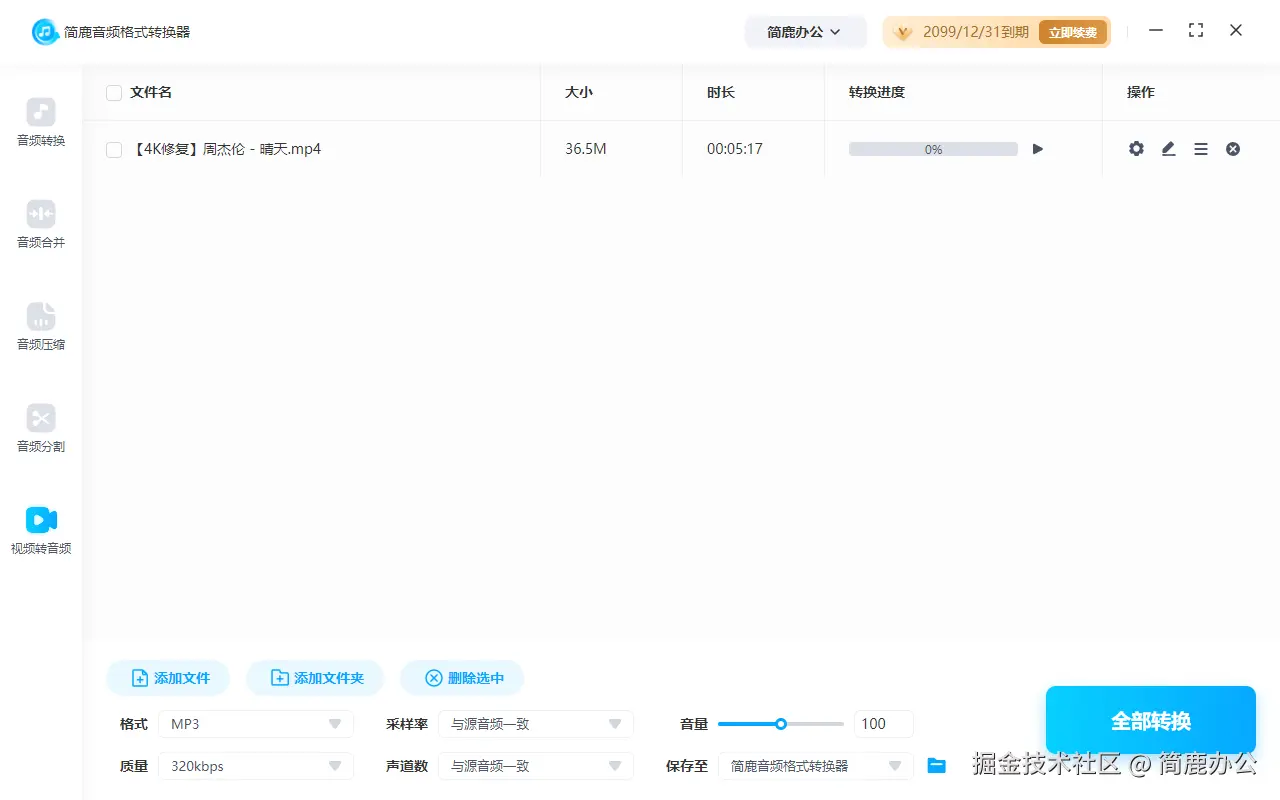Open the 音频分割 tool

click(x=40, y=426)
